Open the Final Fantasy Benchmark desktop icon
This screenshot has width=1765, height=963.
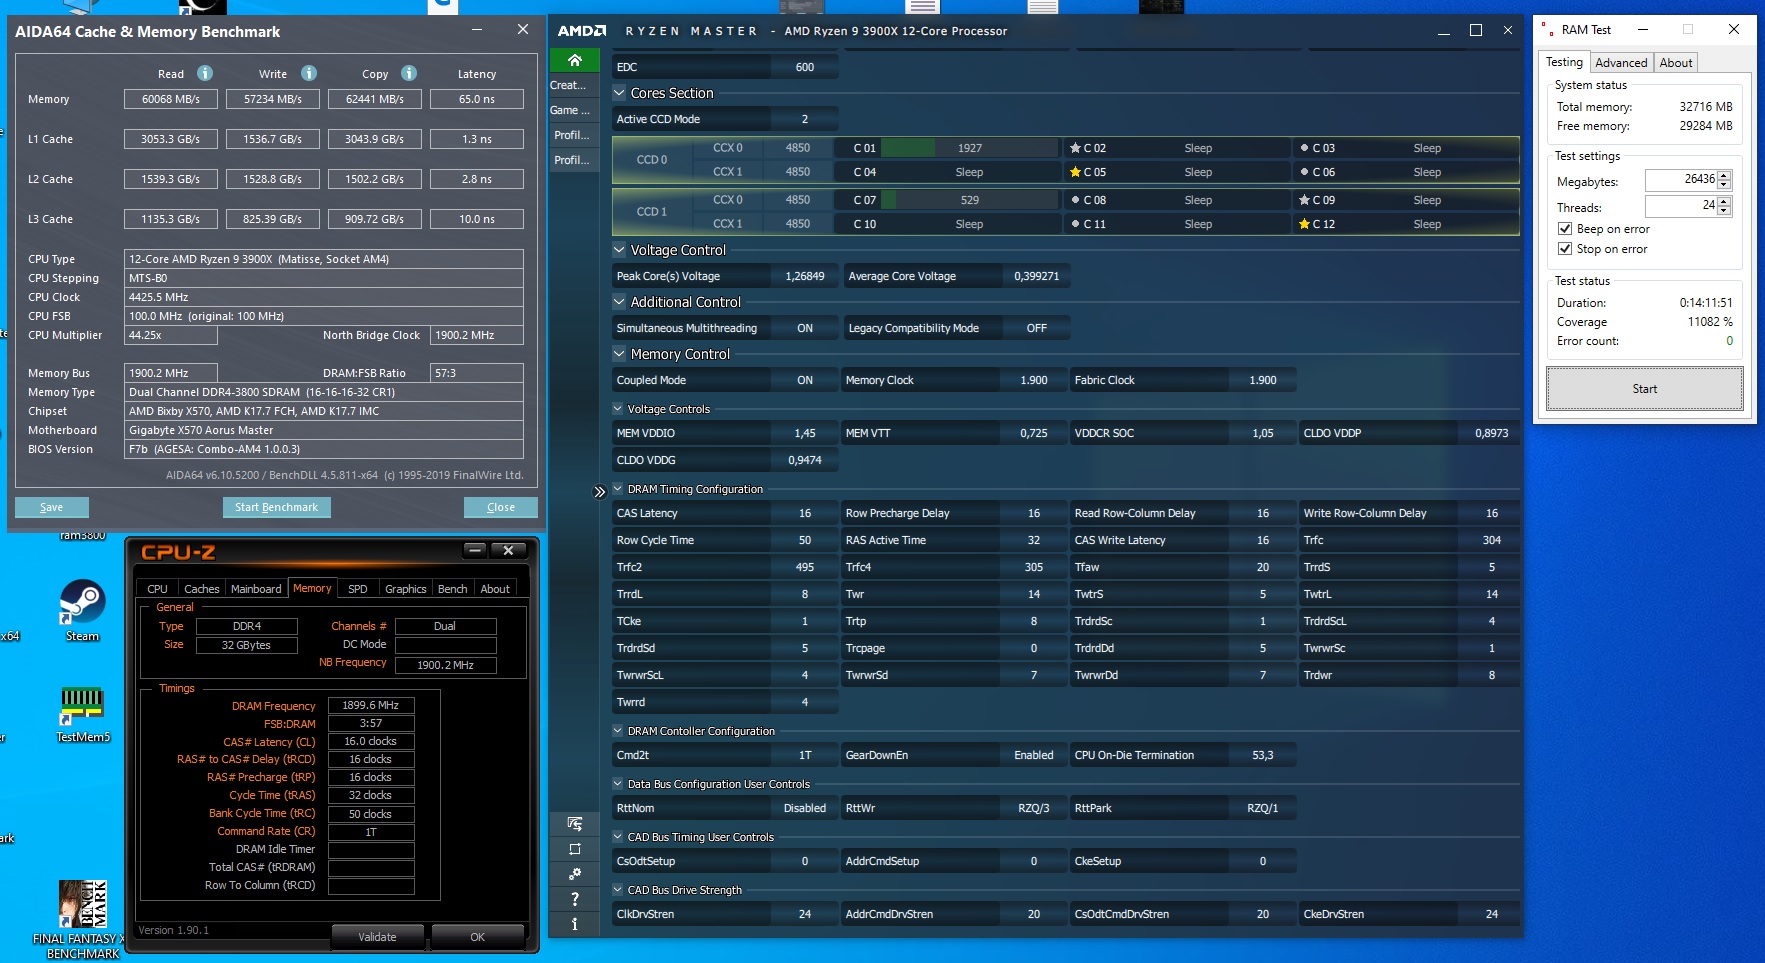coord(82,904)
